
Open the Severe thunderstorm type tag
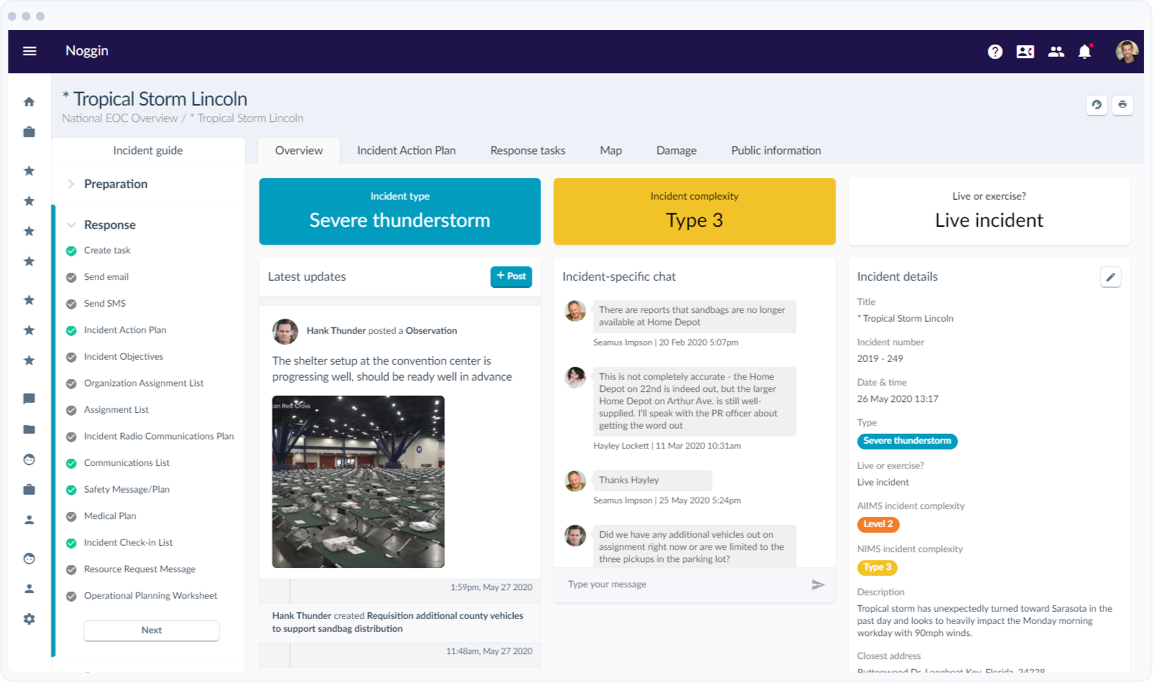(x=907, y=440)
